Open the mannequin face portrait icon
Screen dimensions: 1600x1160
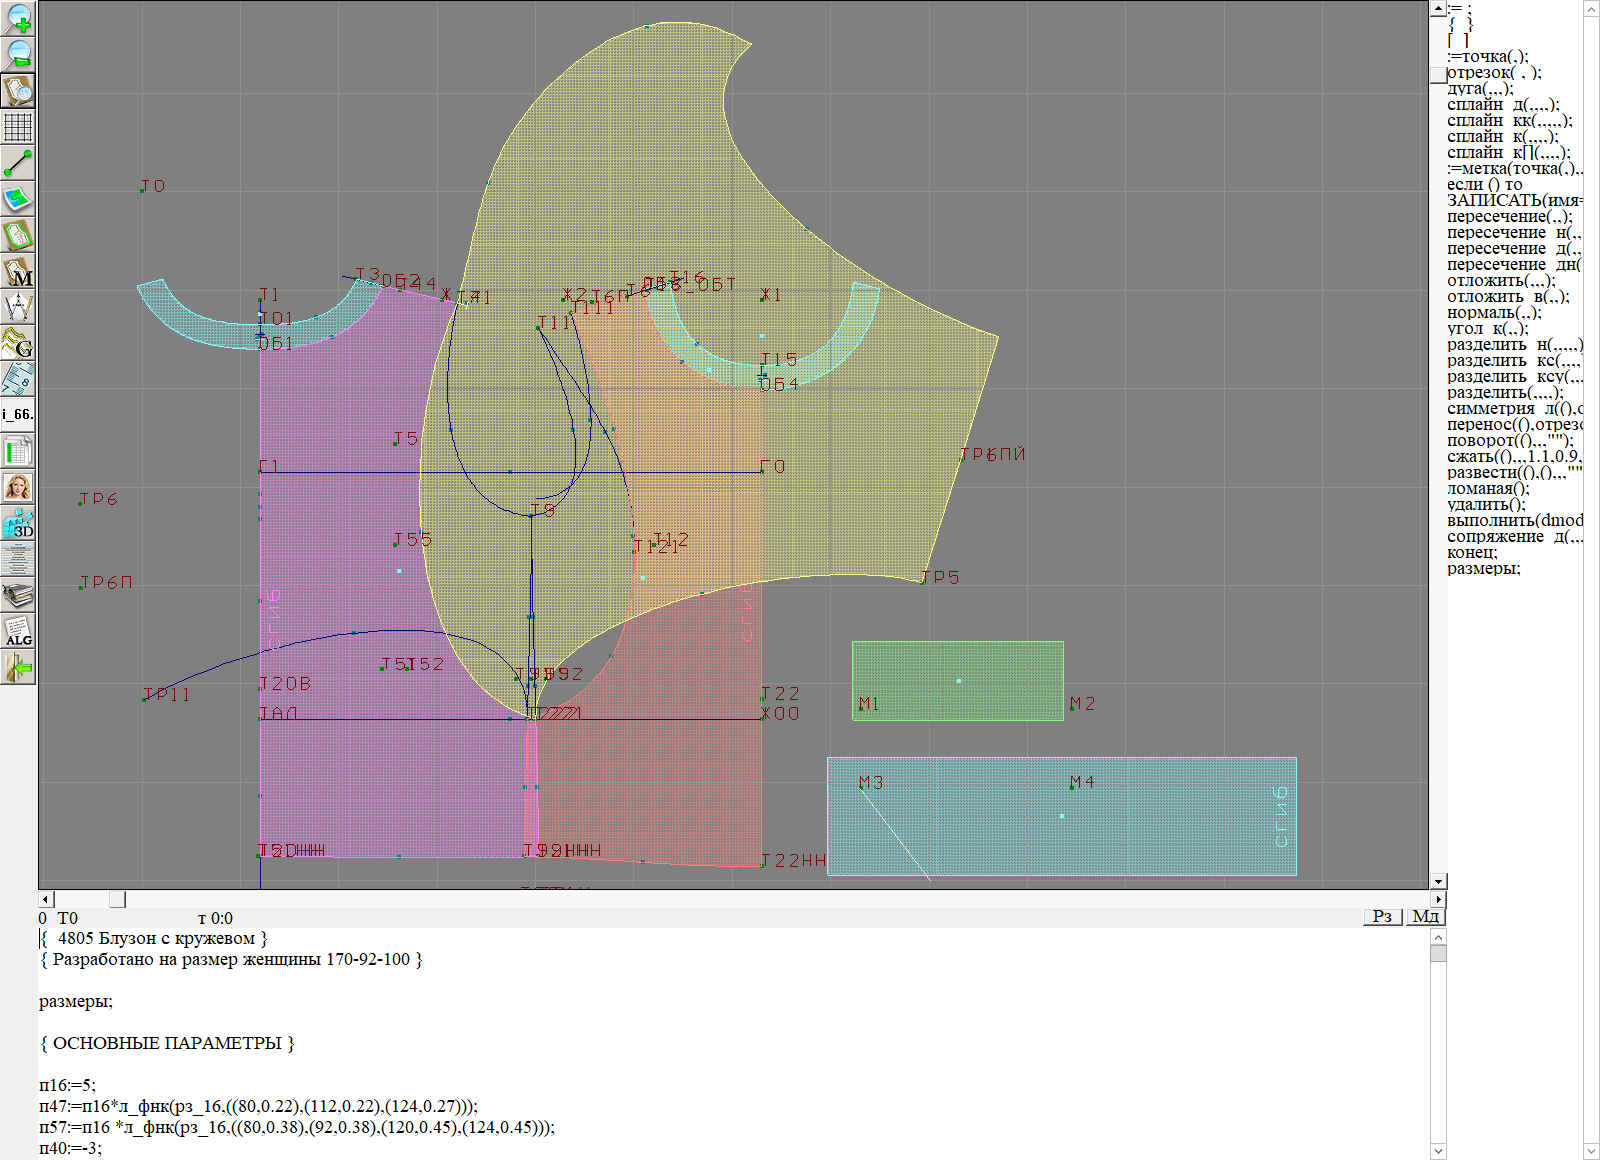18,487
